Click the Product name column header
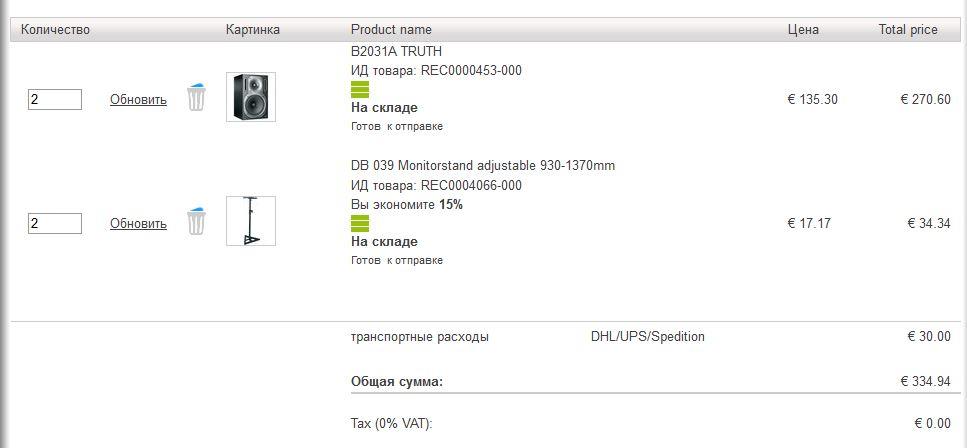Image resolution: width=967 pixels, height=448 pixels. [x=391, y=30]
